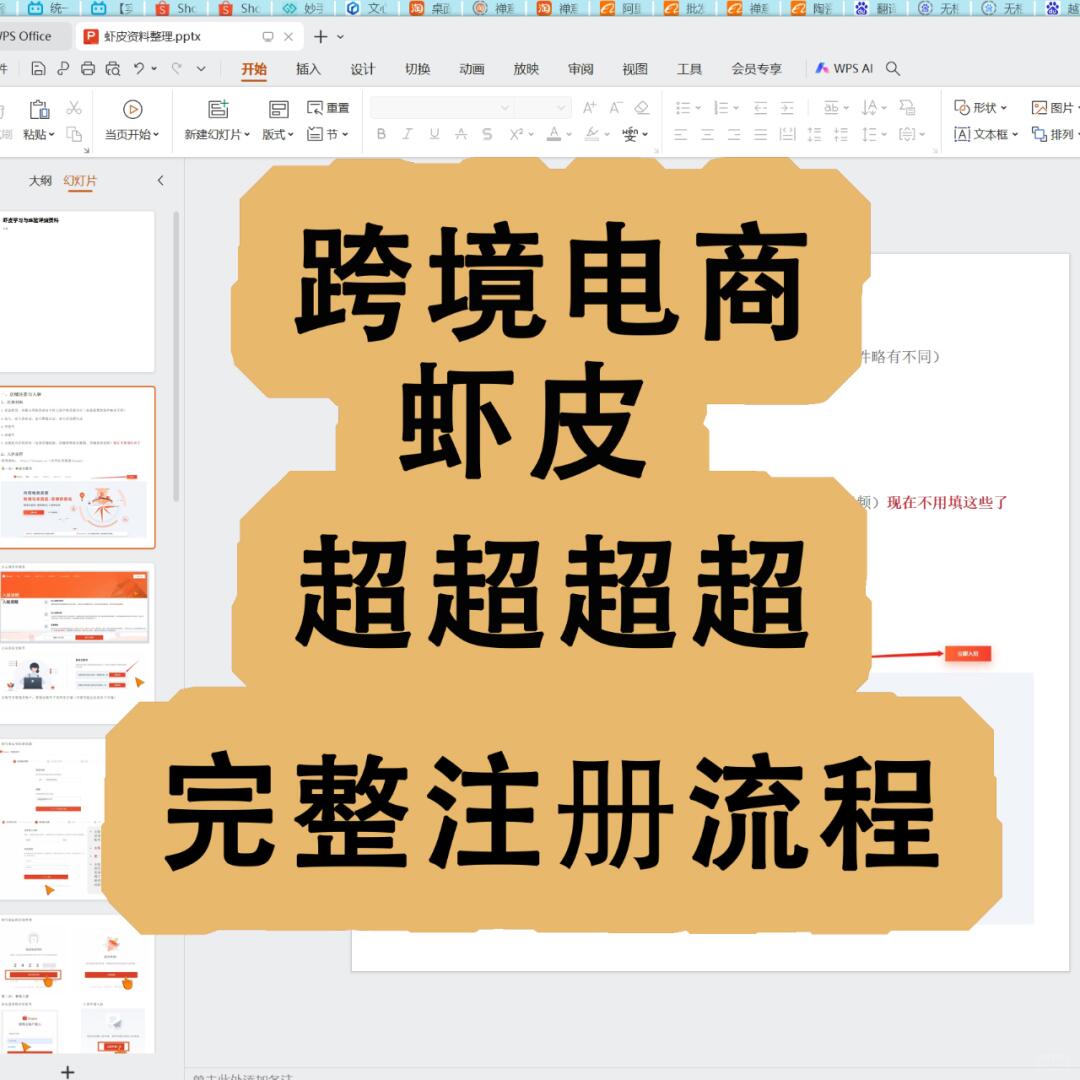Click the convert to SmartArt icon

[908, 107]
